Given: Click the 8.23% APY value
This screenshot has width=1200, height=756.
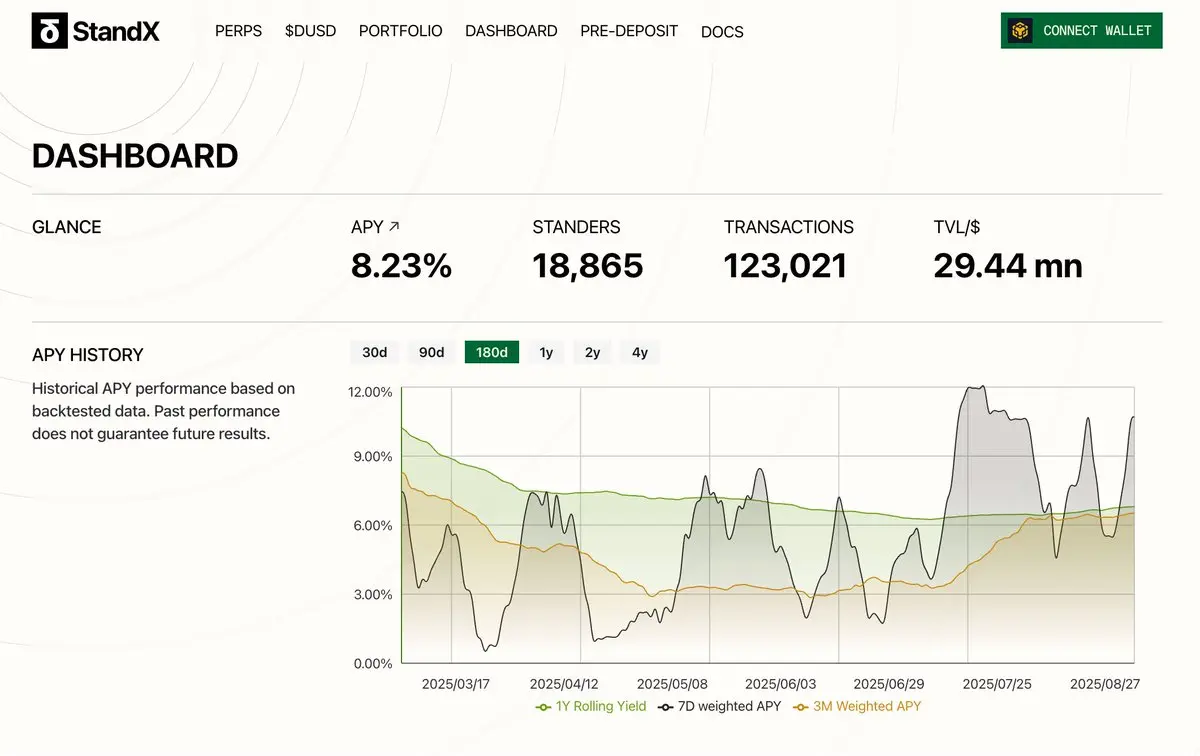Looking at the screenshot, I should tap(401, 266).
